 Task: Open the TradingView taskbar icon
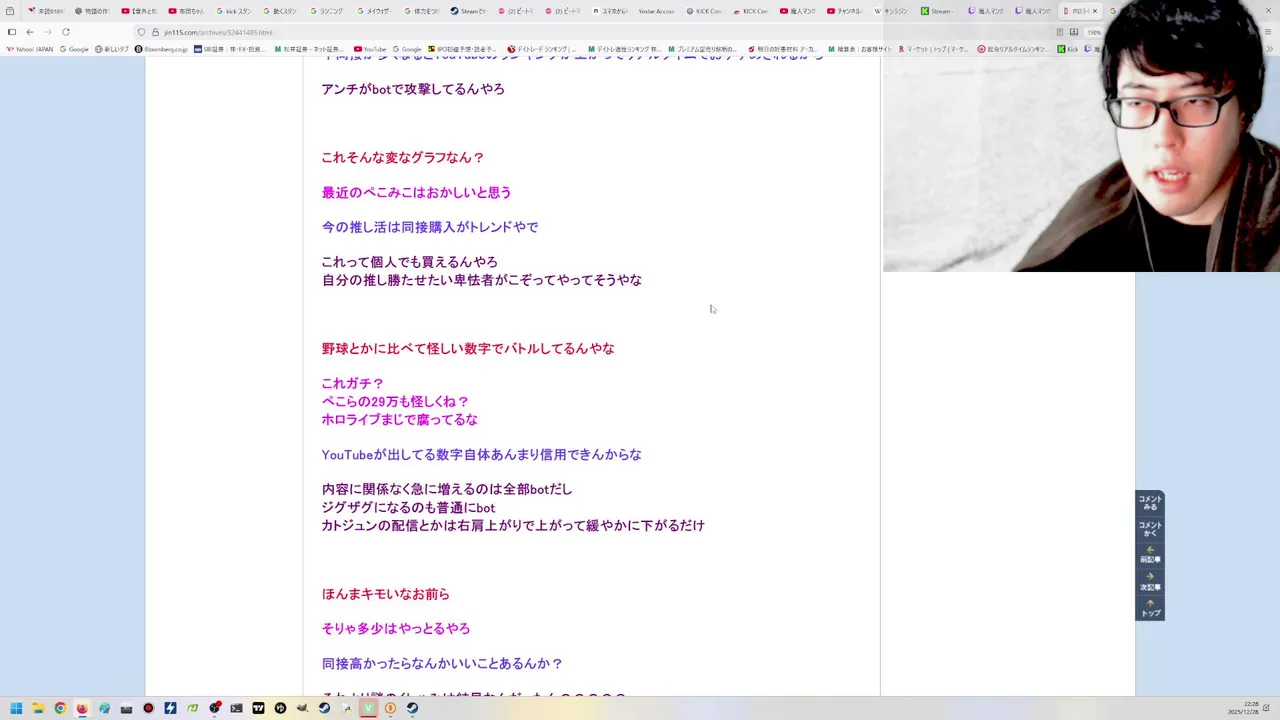(258, 708)
